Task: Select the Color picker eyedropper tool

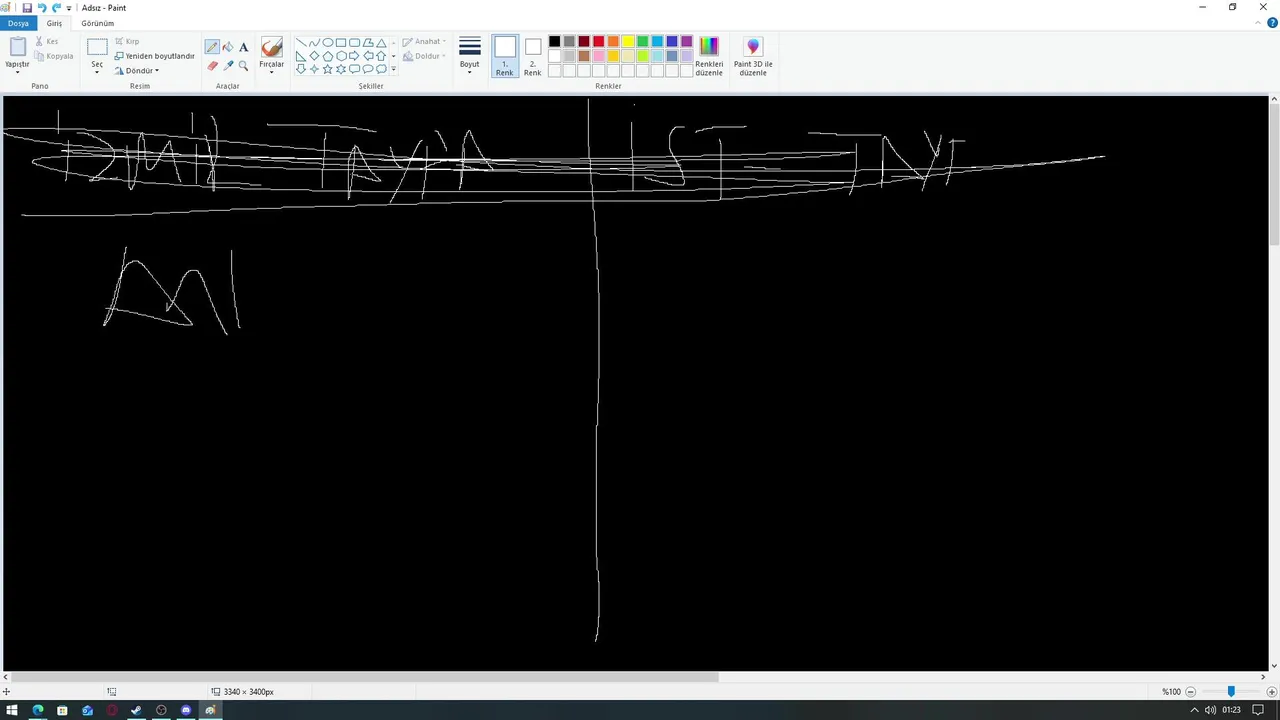Action: click(228, 65)
